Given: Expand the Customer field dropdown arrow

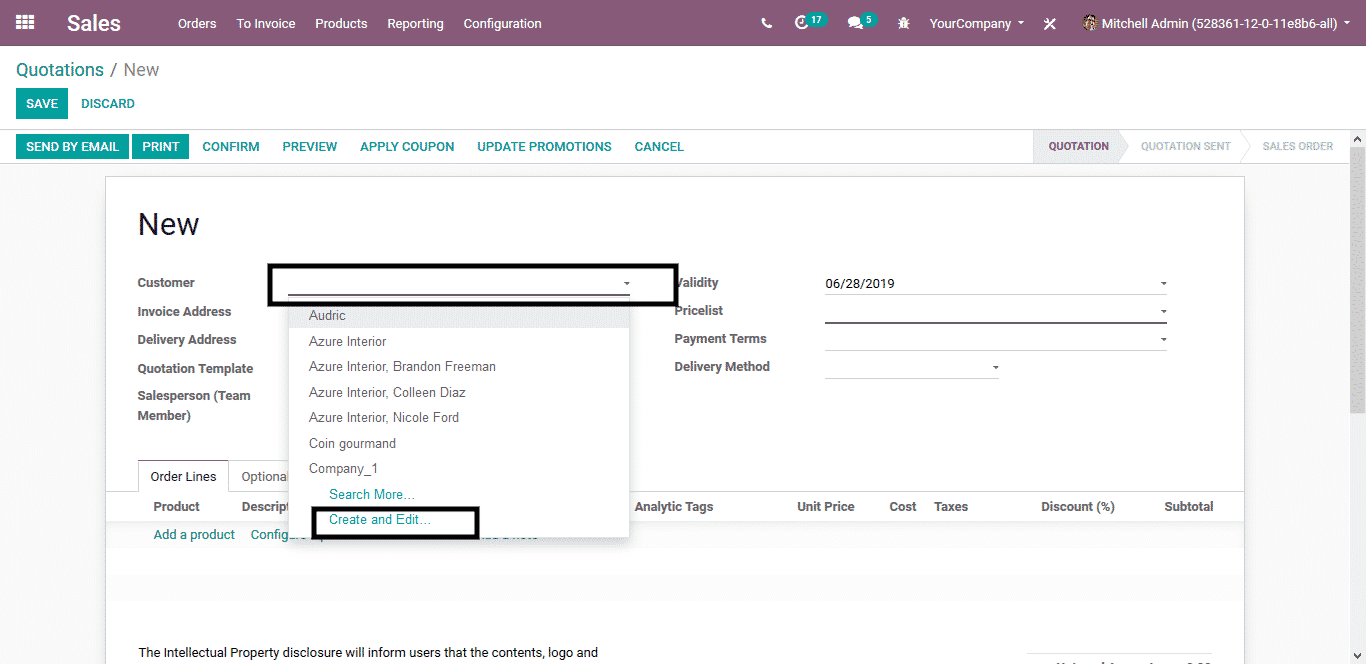Looking at the screenshot, I should 626,284.
